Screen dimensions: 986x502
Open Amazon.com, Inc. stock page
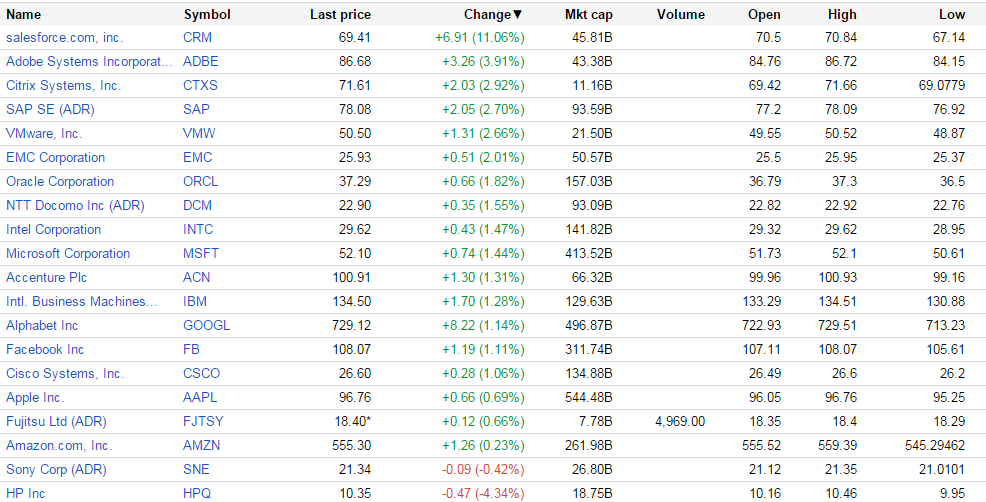point(59,445)
